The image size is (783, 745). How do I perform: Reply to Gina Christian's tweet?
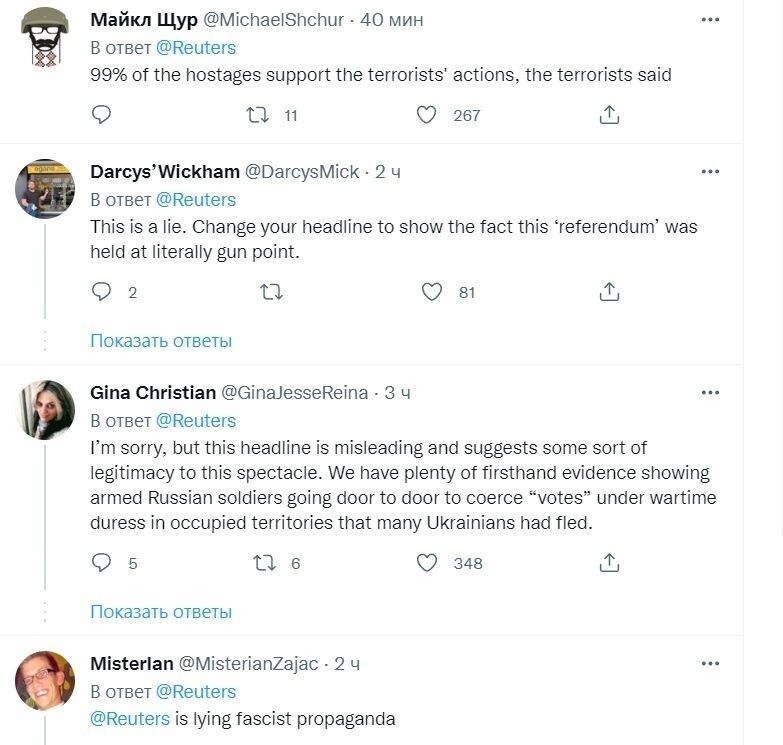[x=101, y=563]
